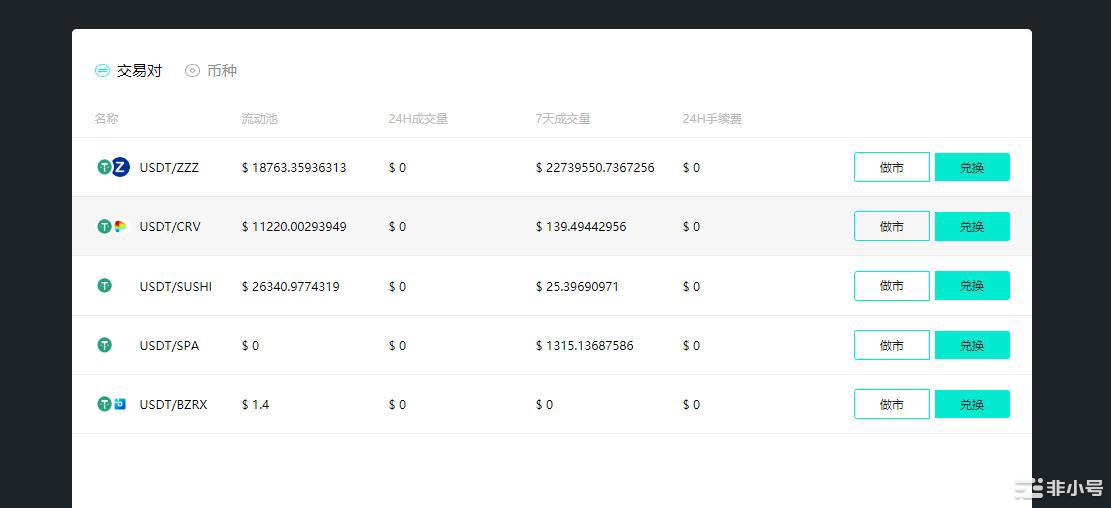Select the USDT/CRV pair name
1111x508 pixels.
pyautogui.click(x=170, y=227)
